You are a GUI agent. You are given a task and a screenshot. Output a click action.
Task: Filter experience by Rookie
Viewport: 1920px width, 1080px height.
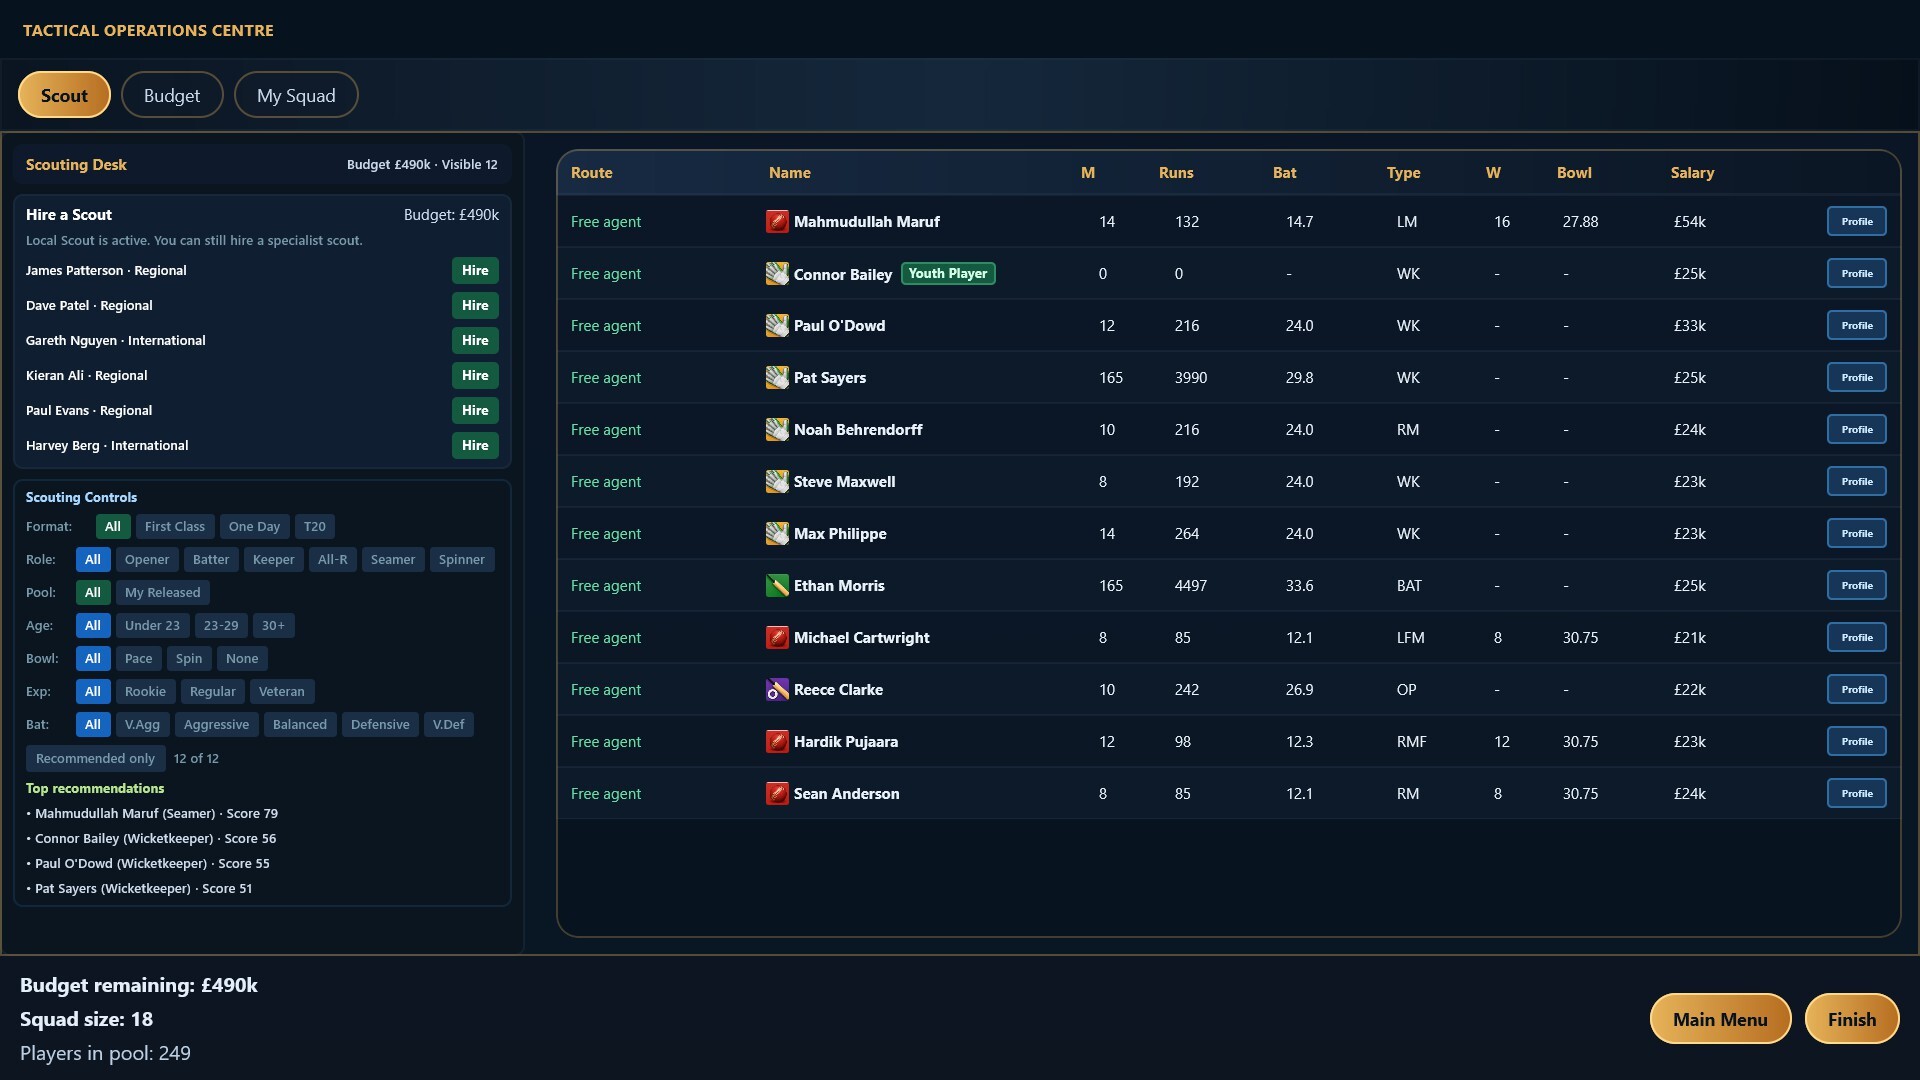[145, 692]
